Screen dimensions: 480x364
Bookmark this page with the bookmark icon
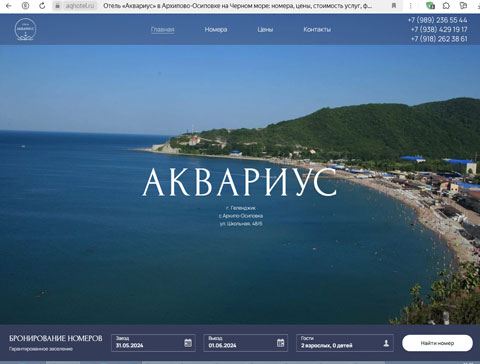click(x=394, y=6)
